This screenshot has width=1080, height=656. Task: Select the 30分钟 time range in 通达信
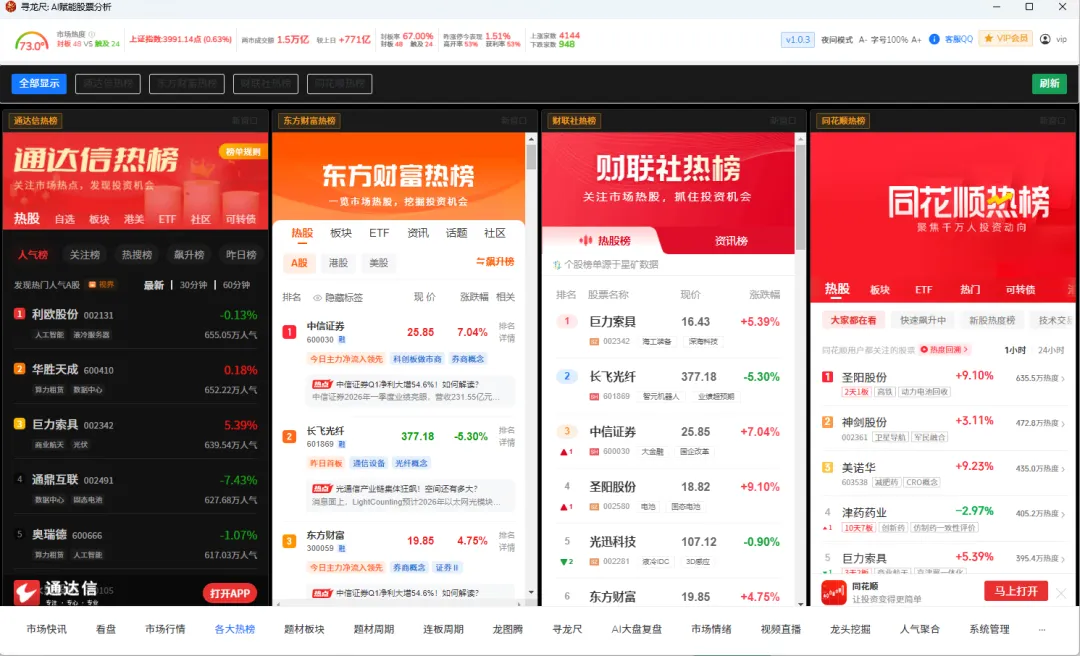(194, 285)
